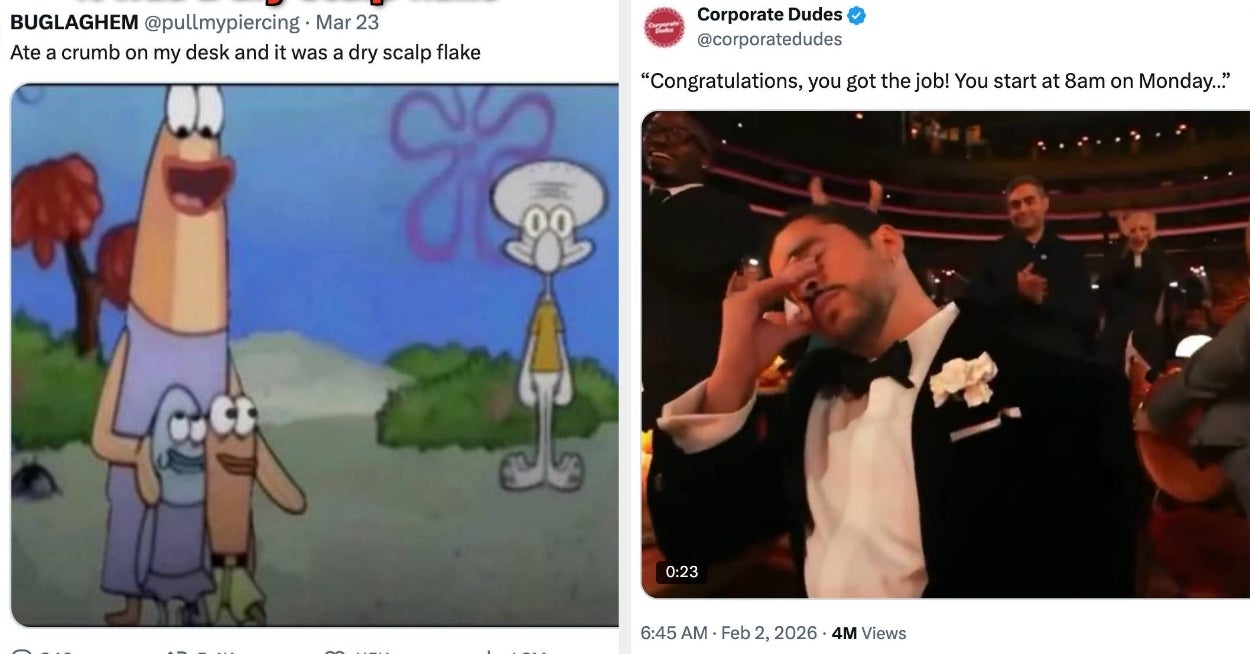The width and height of the screenshot is (1250, 654).
Task: Click the blue verified checkmark beside Corporate Dudes
Action: click(x=856, y=14)
